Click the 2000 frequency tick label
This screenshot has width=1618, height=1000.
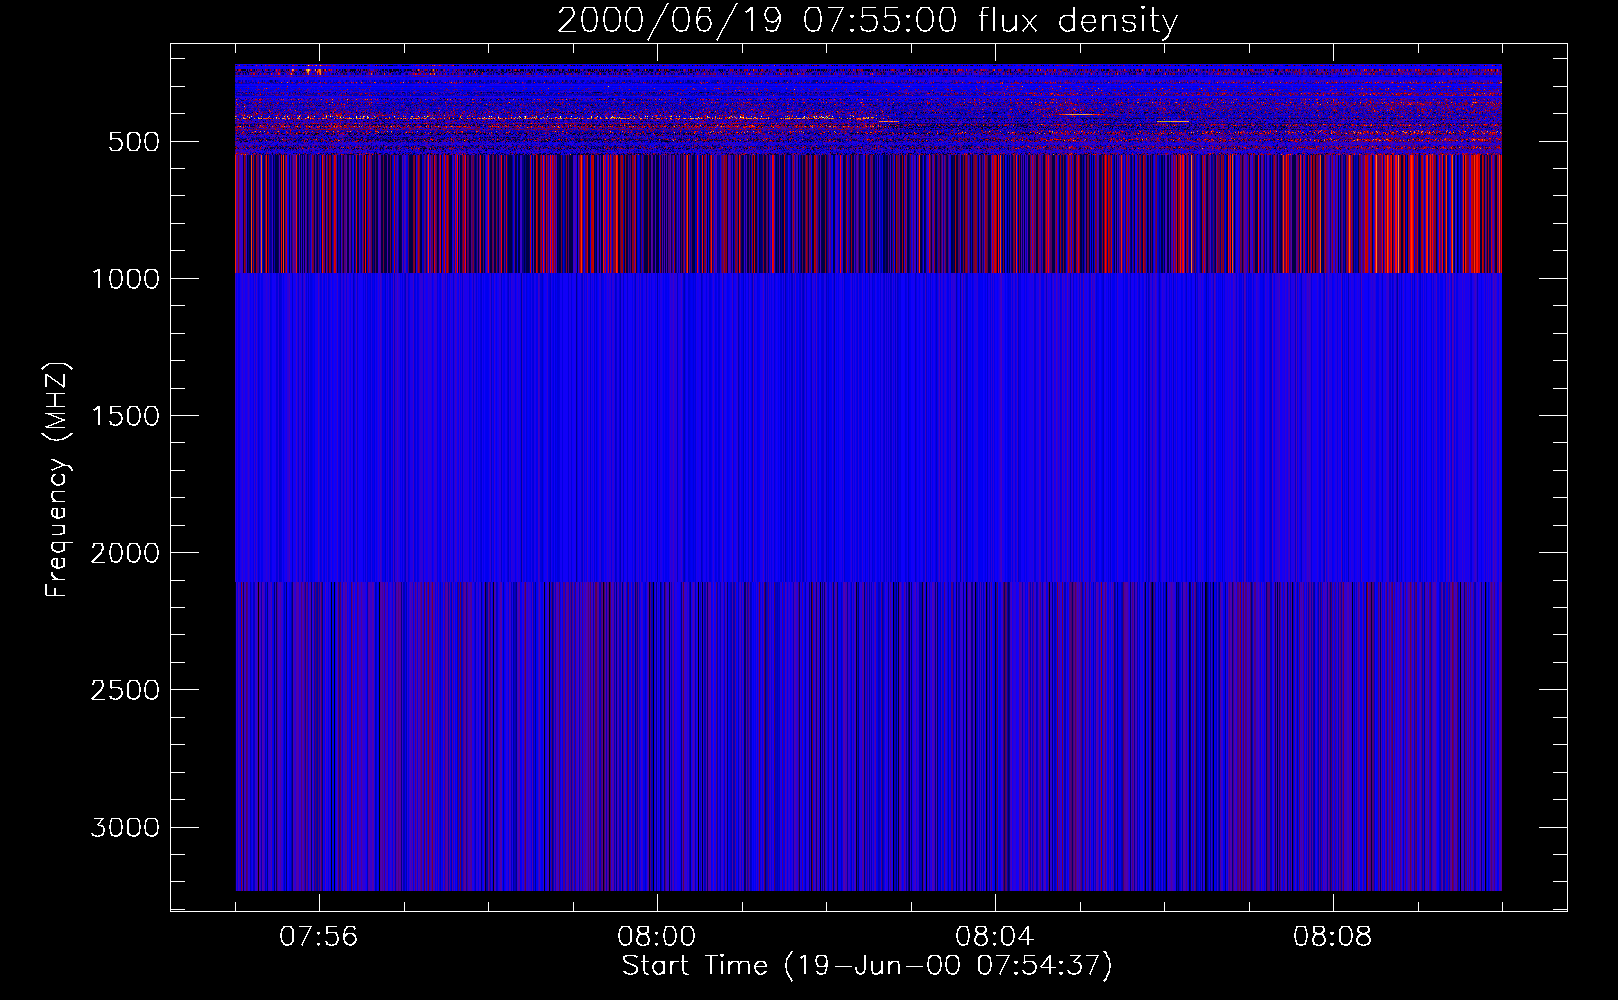[x=125, y=553]
